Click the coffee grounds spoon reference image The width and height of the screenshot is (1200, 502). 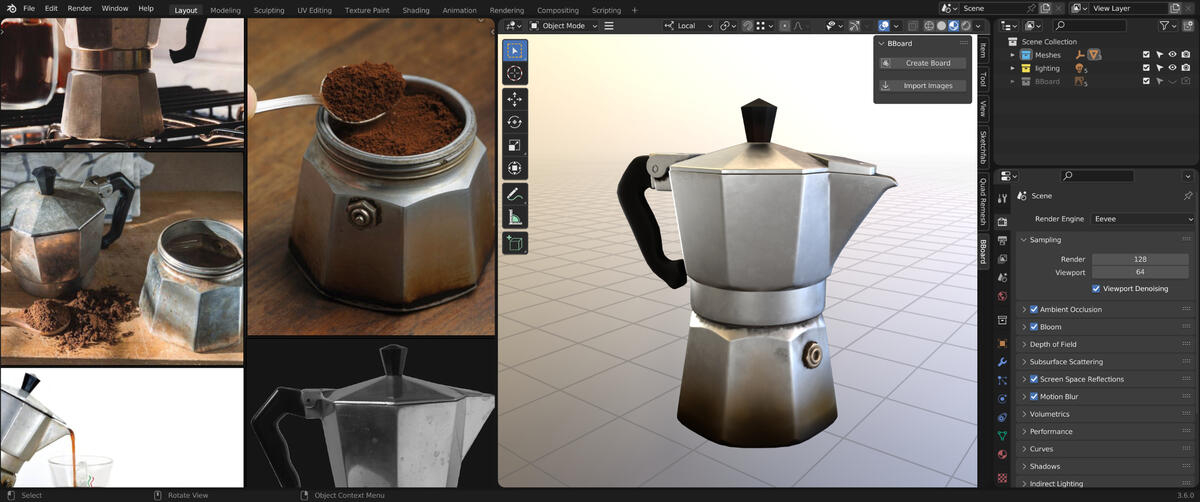[x=371, y=176]
